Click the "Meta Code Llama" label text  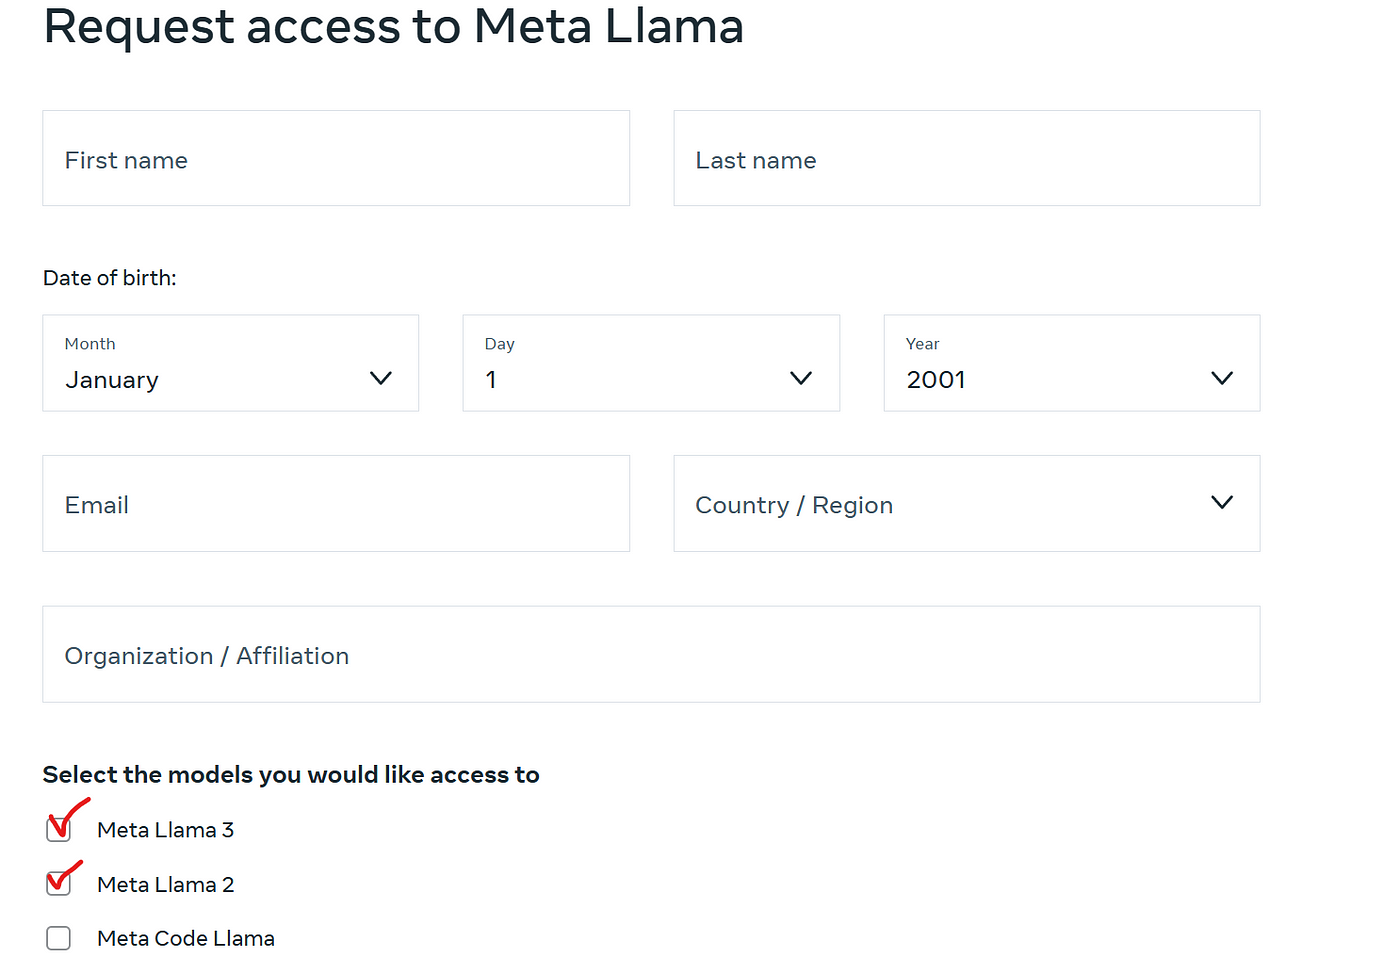(x=186, y=939)
